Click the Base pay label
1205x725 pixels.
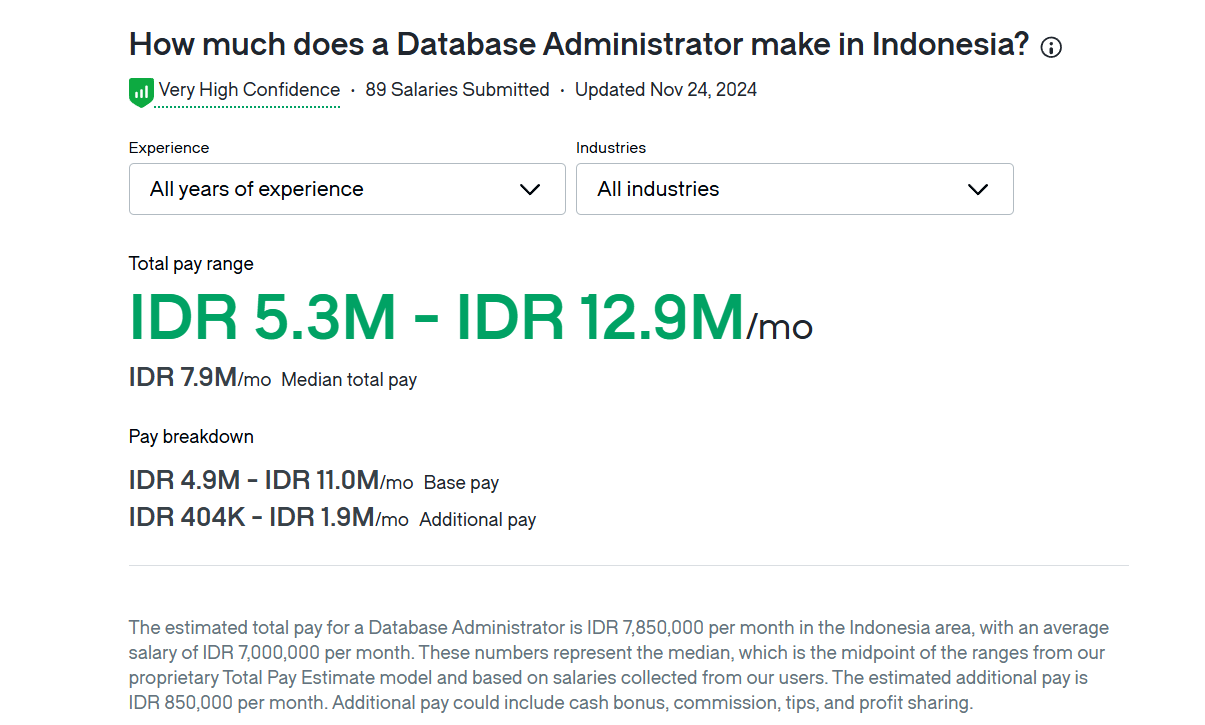click(x=461, y=483)
